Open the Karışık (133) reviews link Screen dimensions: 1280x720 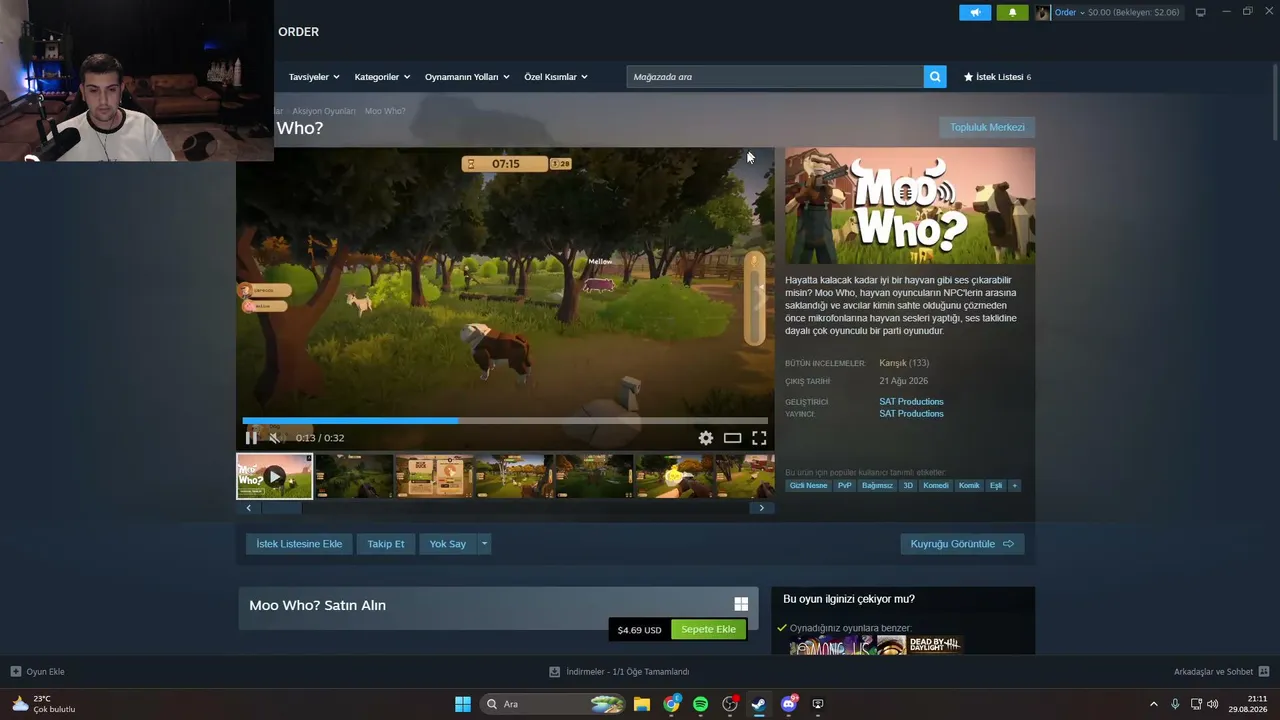[x=904, y=363]
